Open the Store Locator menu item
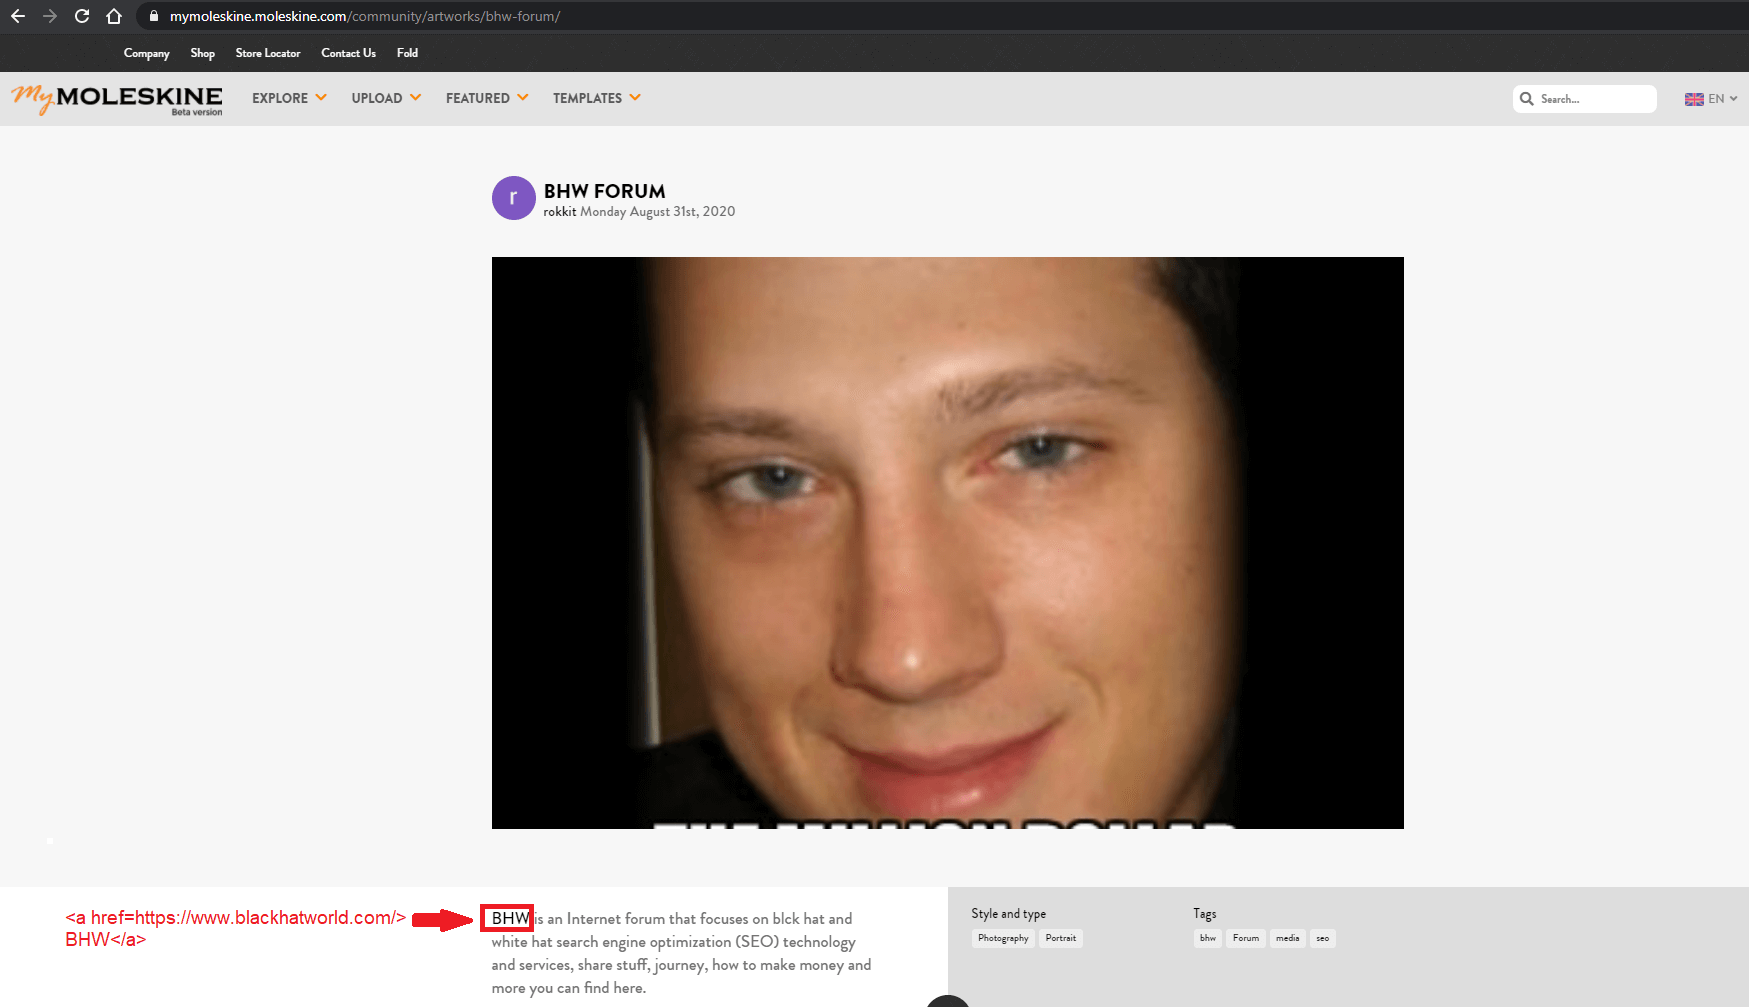Viewport: 1749px width, 1007px height. coord(268,53)
